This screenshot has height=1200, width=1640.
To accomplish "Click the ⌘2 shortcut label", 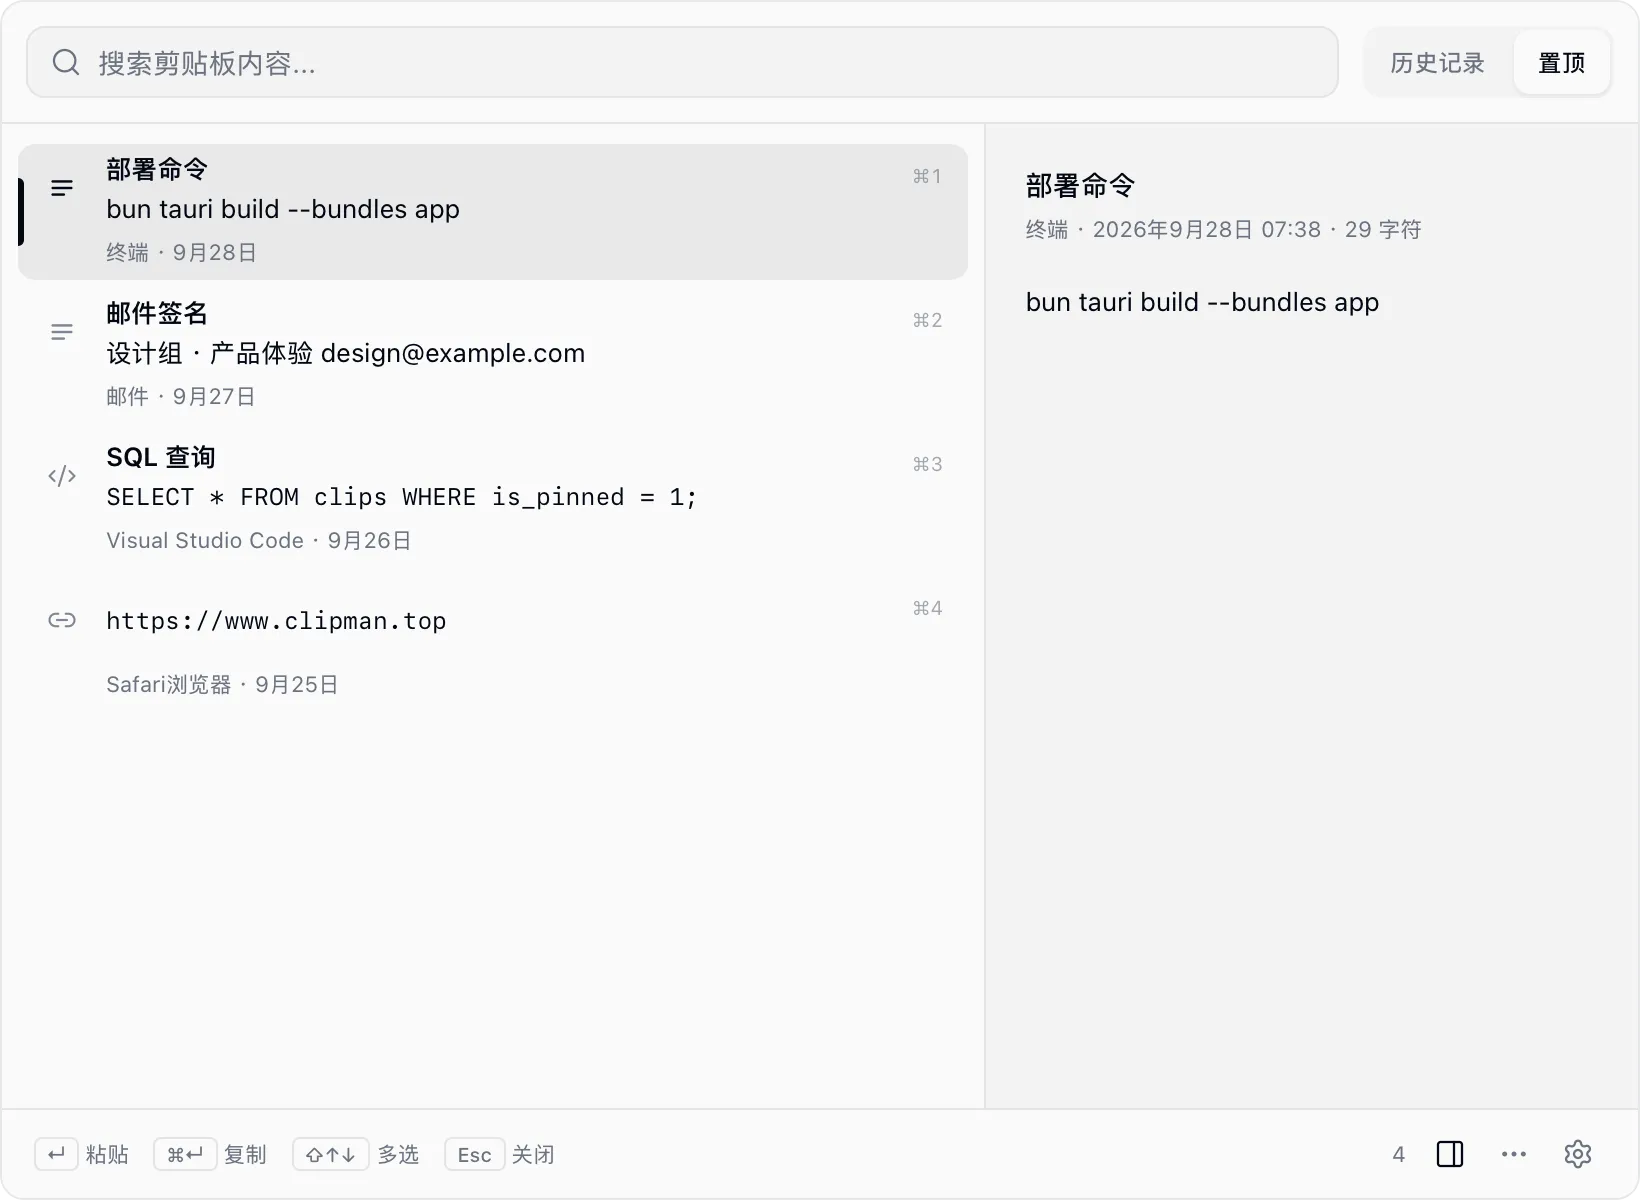I will (927, 320).
